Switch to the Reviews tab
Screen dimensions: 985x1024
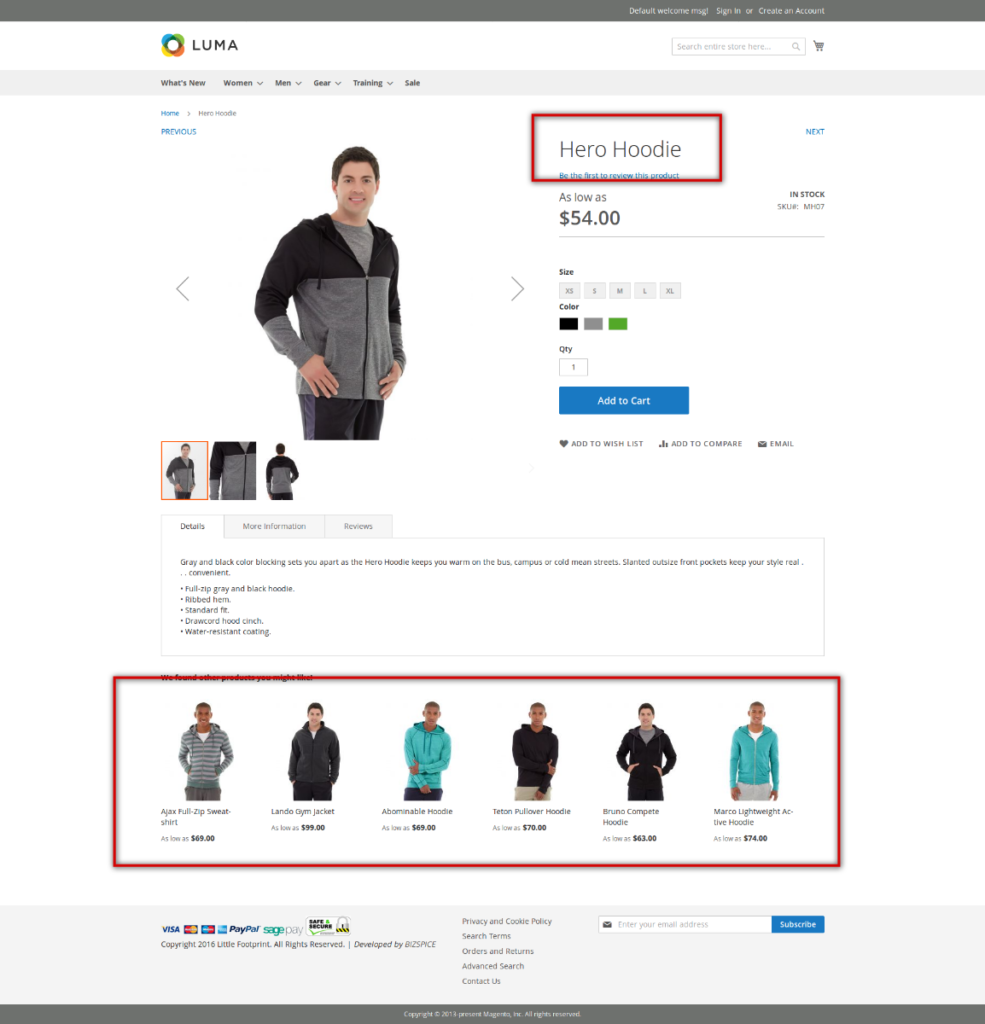(359, 526)
